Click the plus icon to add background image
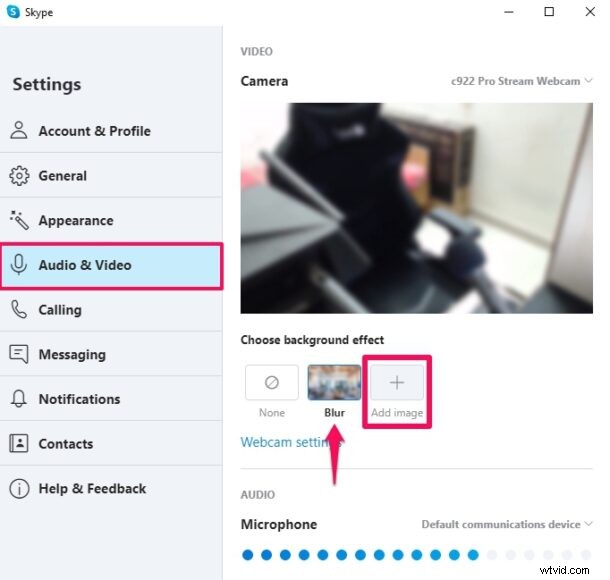The width and height of the screenshot is (610, 580). 397,382
